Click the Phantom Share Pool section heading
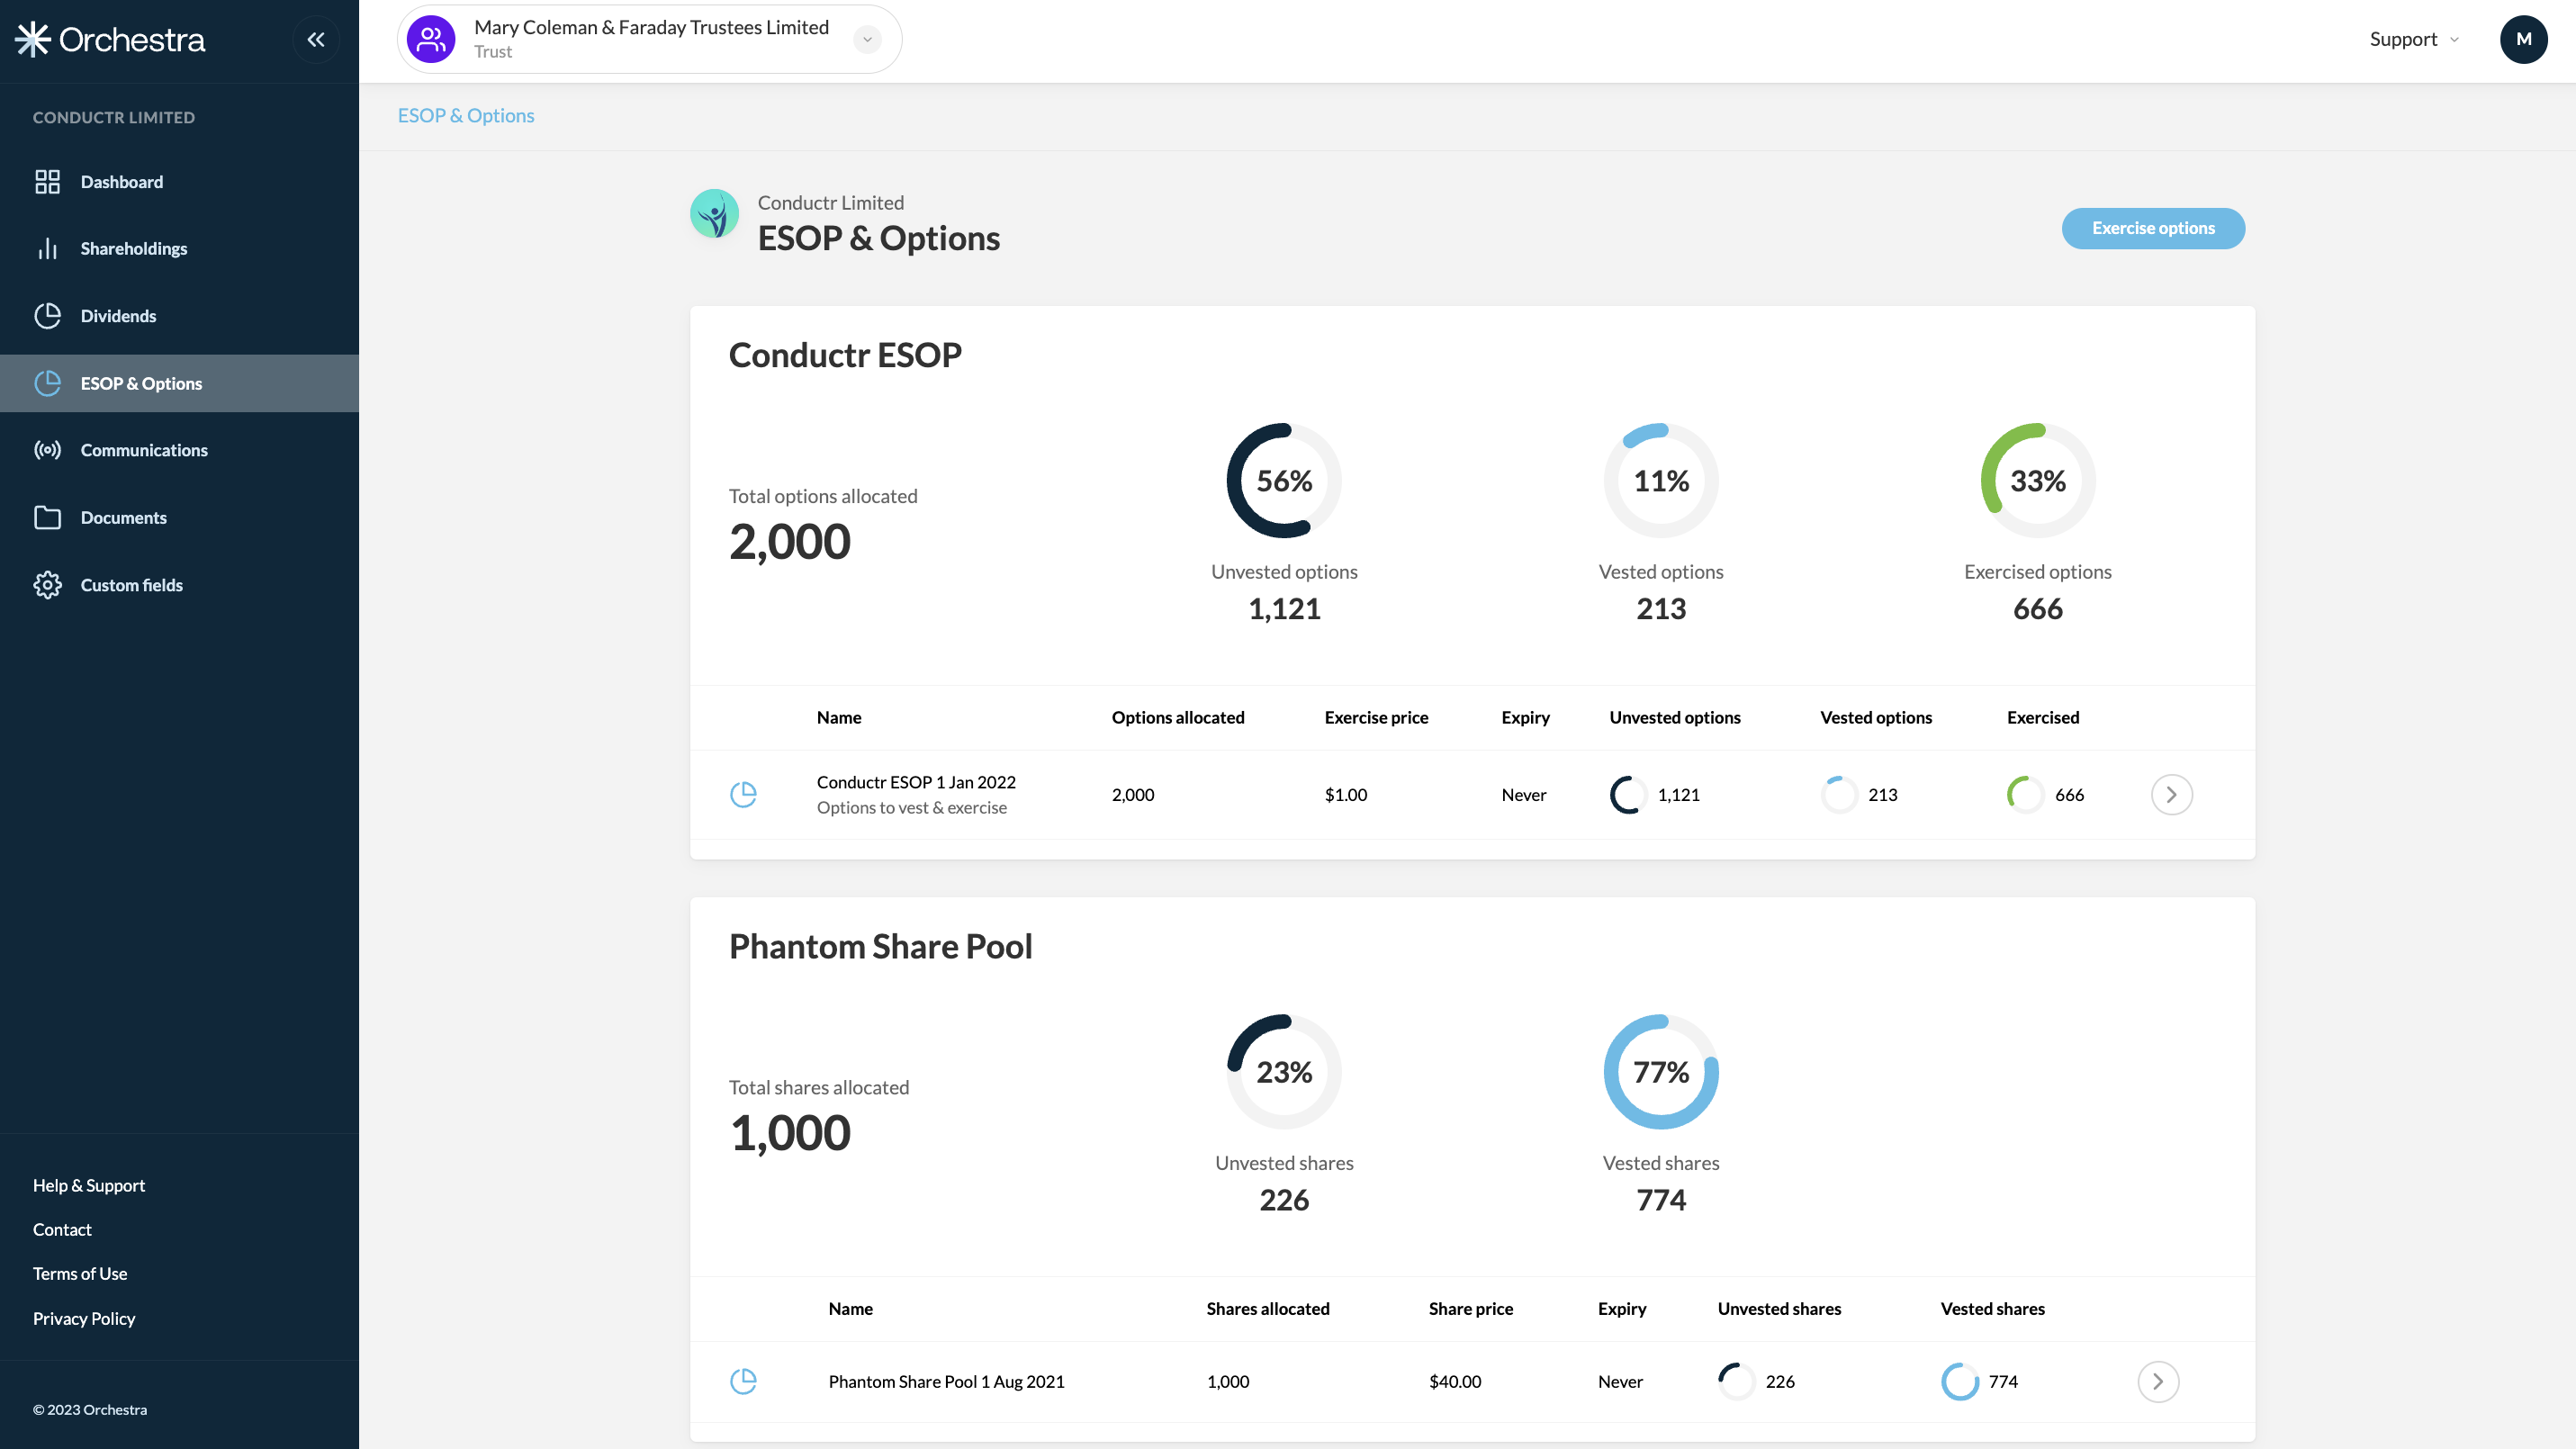 click(880, 946)
